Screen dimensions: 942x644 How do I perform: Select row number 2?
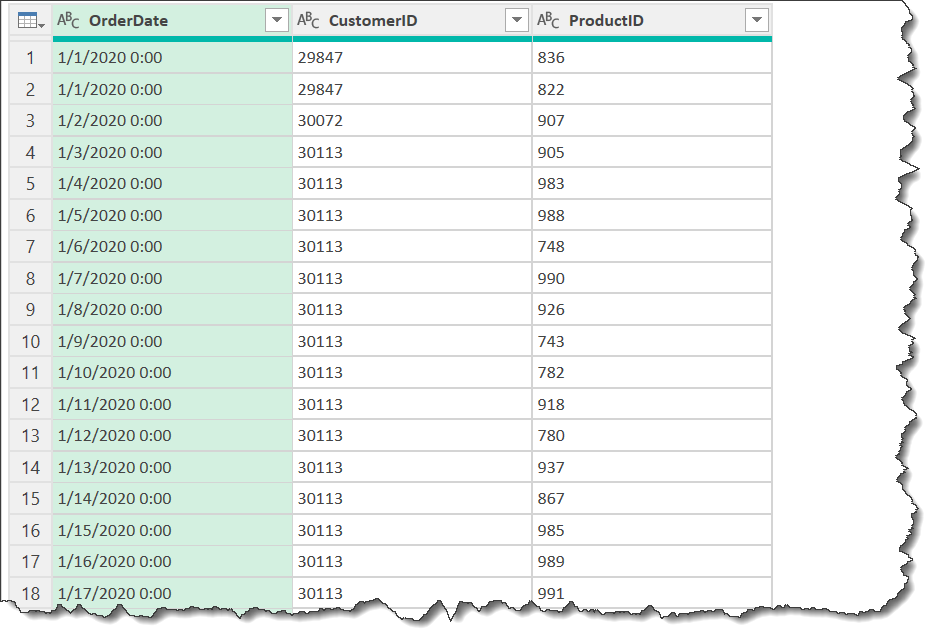[x=31, y=90]
